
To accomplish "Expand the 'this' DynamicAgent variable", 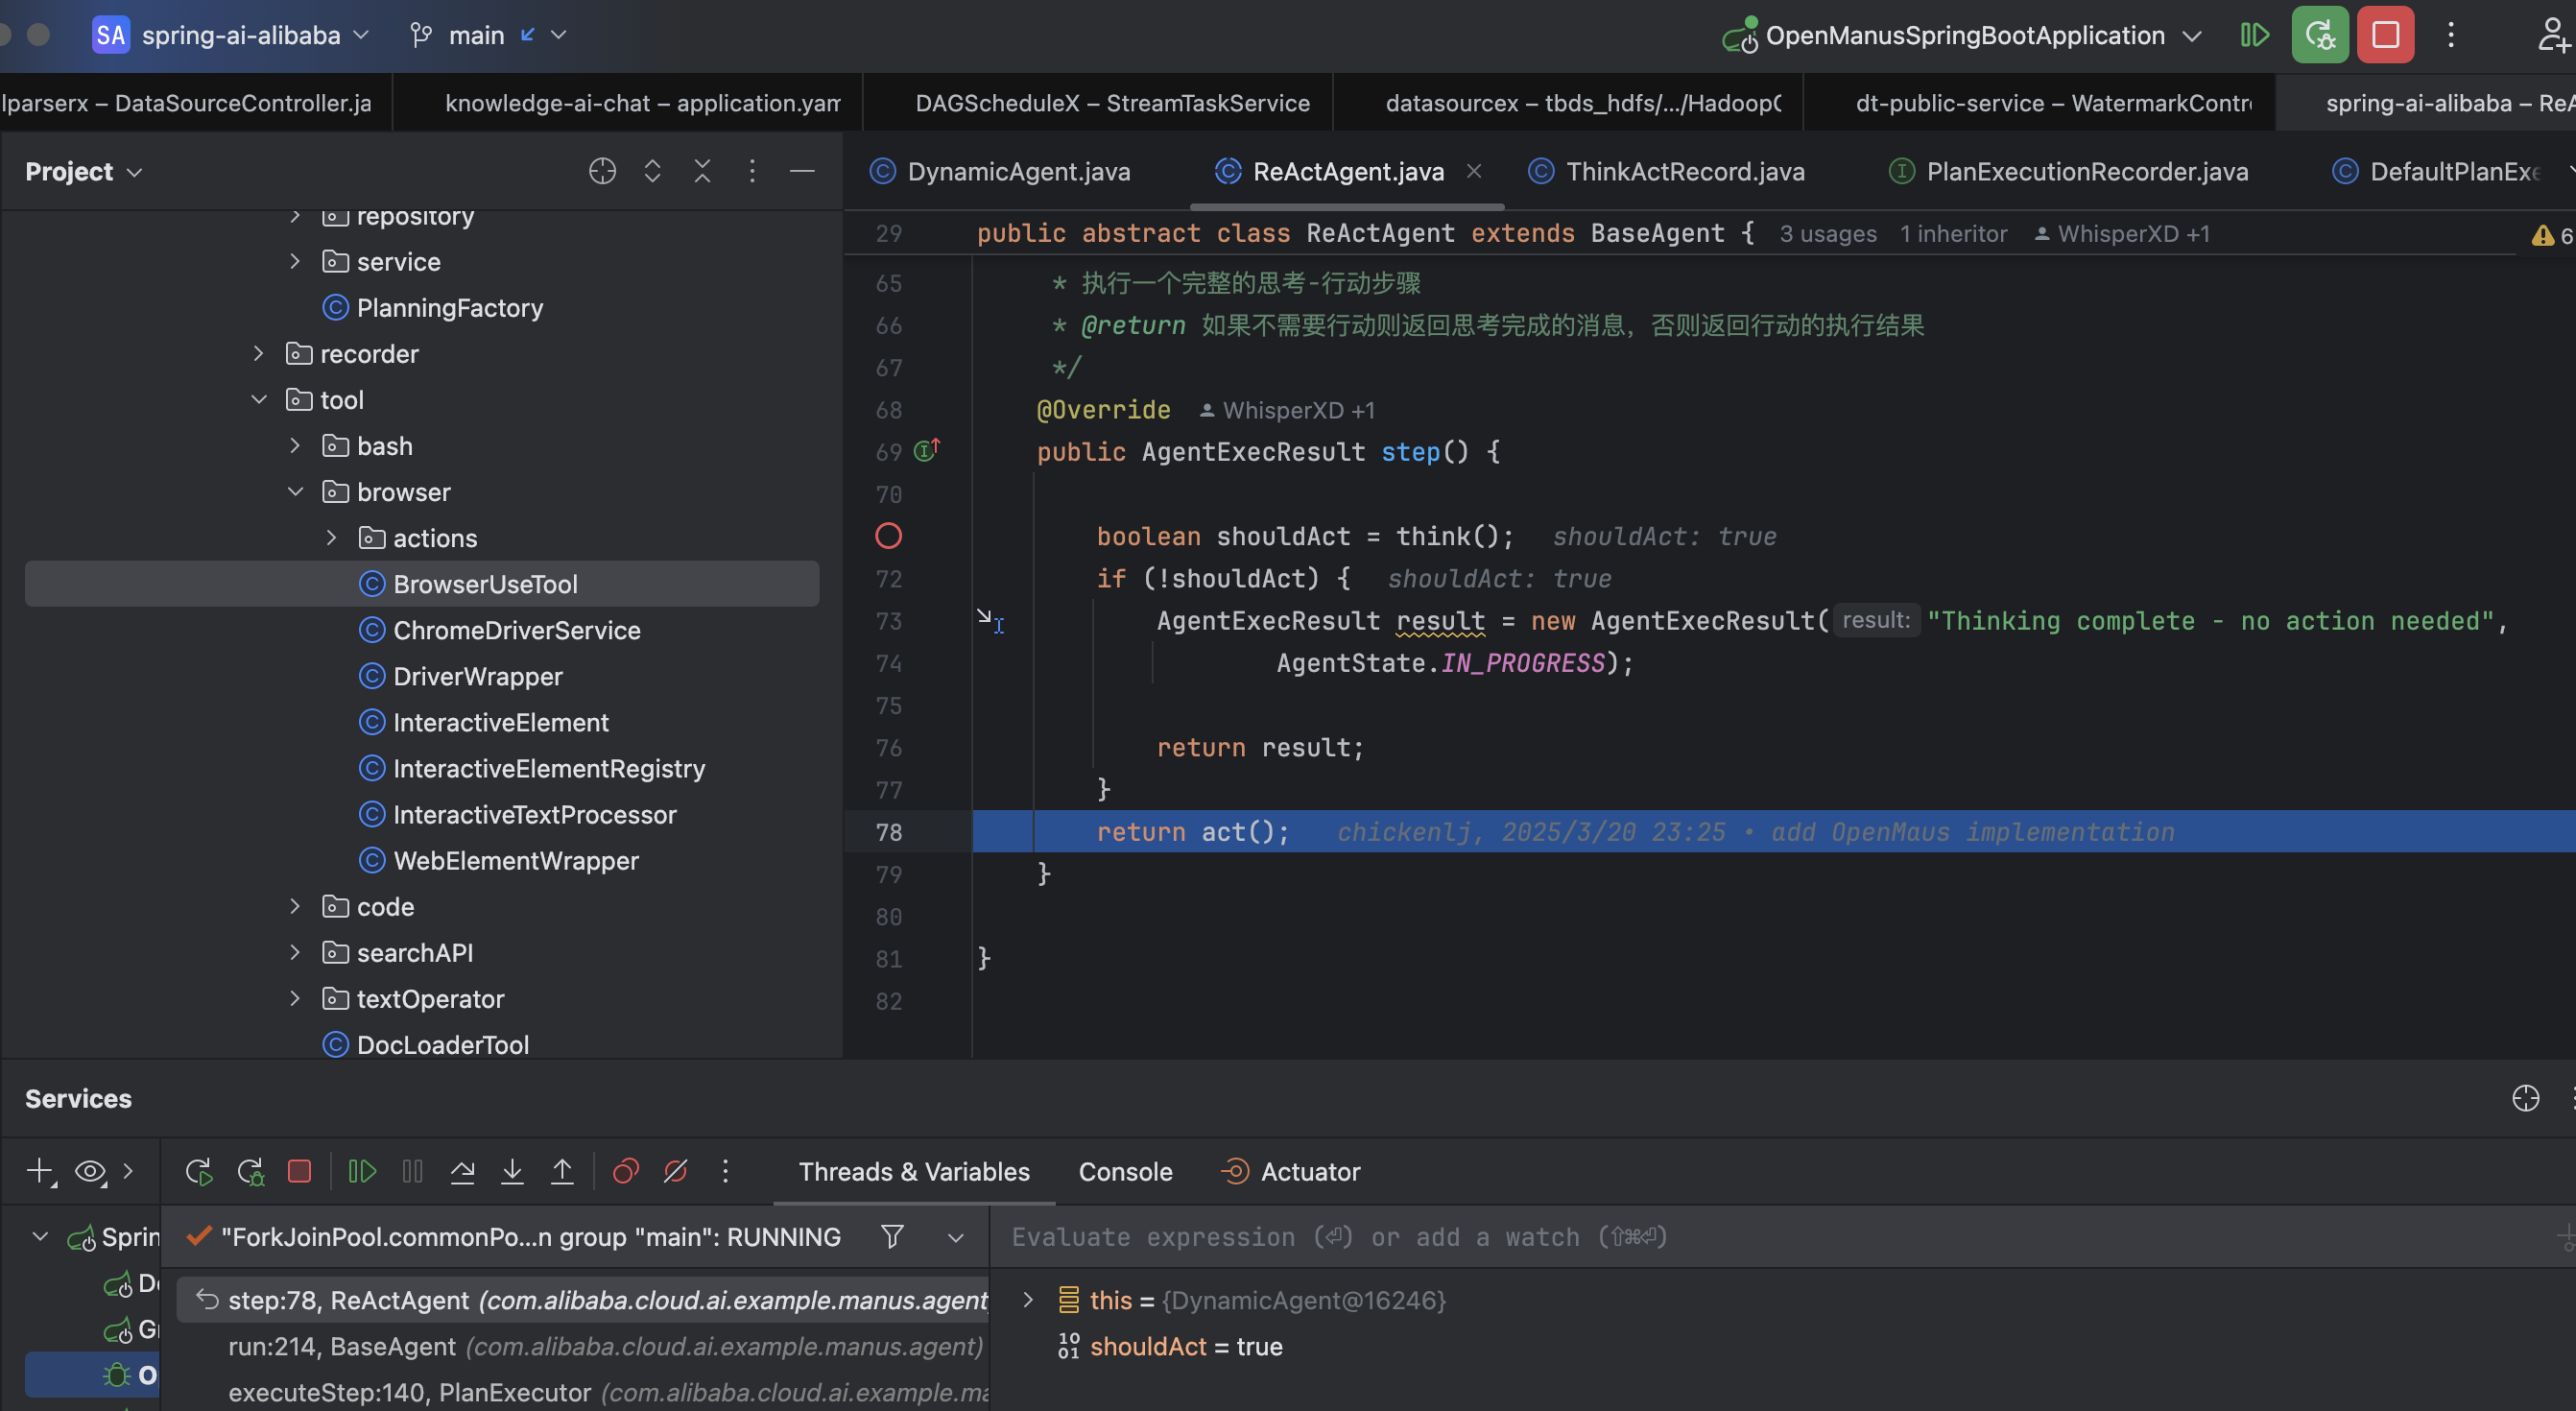I will pyautogui.click(x=1027, y=1299).
